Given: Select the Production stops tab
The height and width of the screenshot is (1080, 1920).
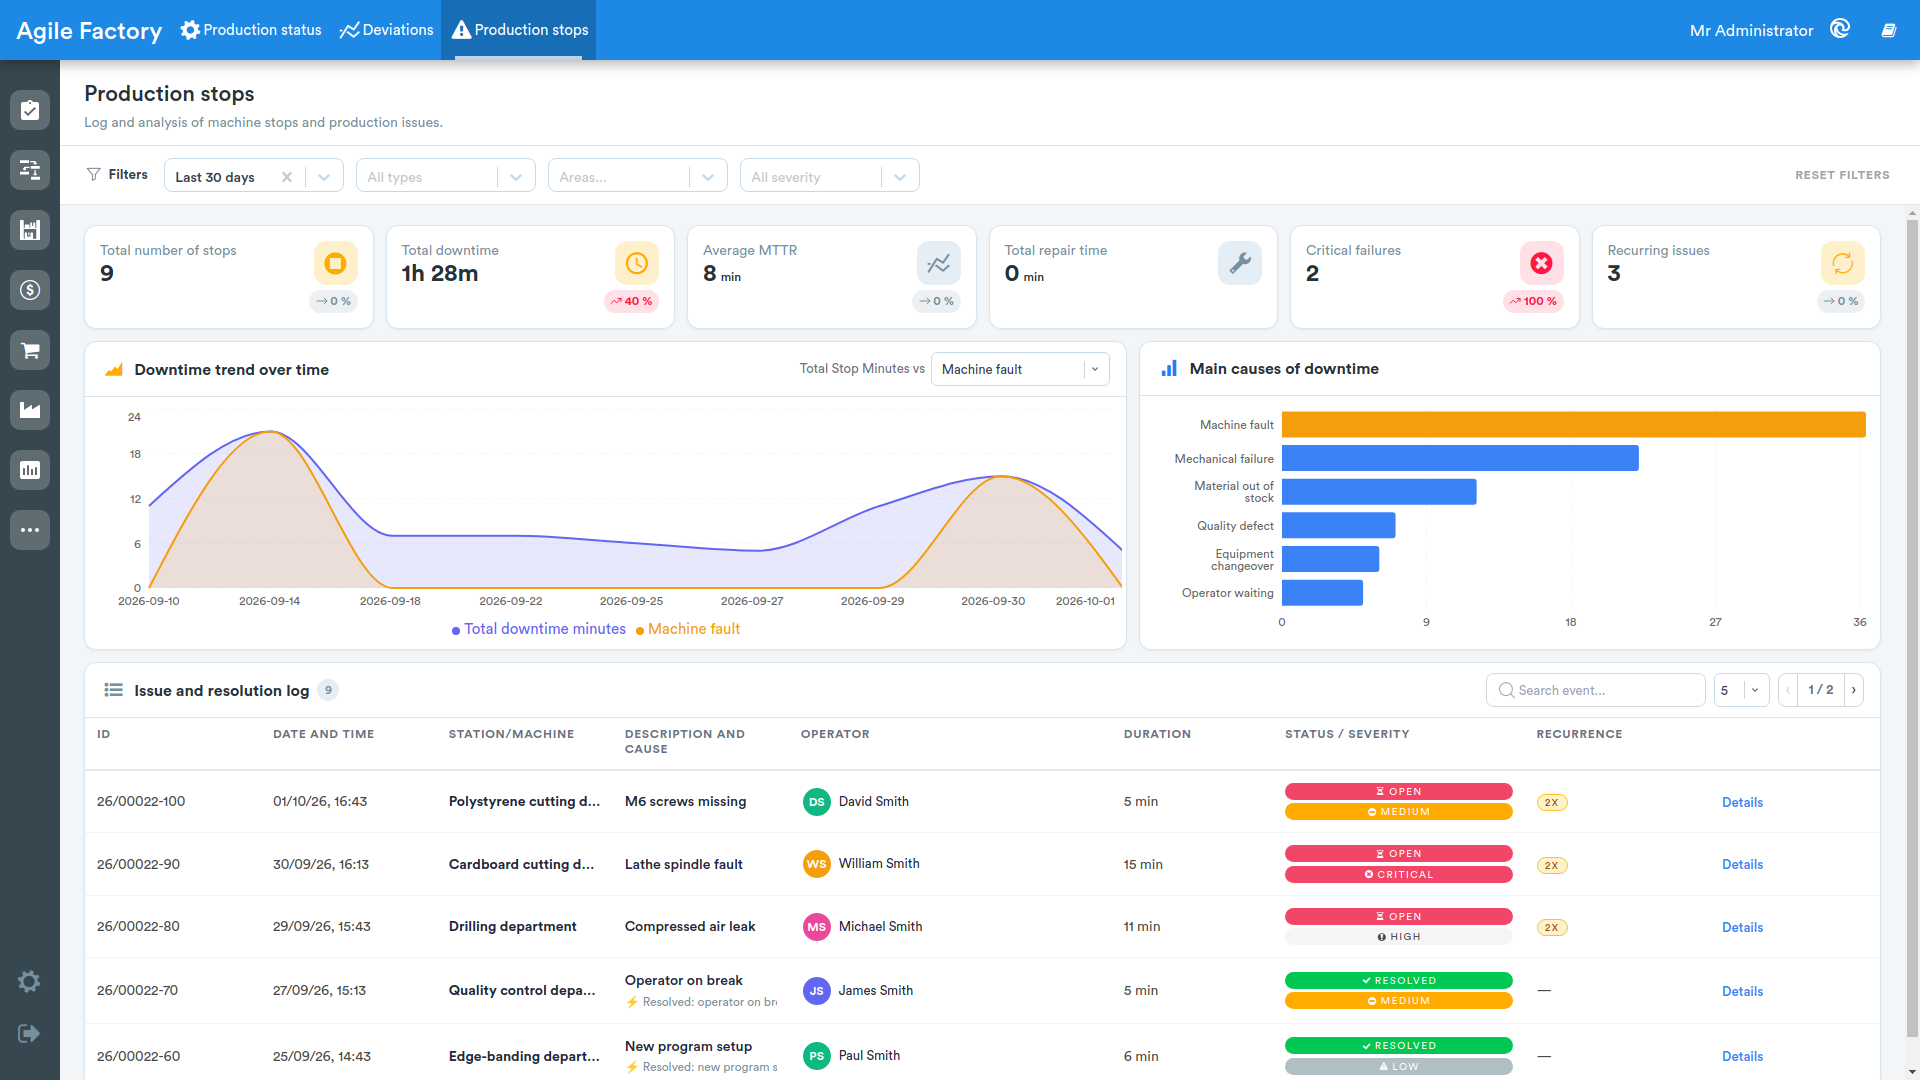Looking at the screenshot, I should 519,30.
